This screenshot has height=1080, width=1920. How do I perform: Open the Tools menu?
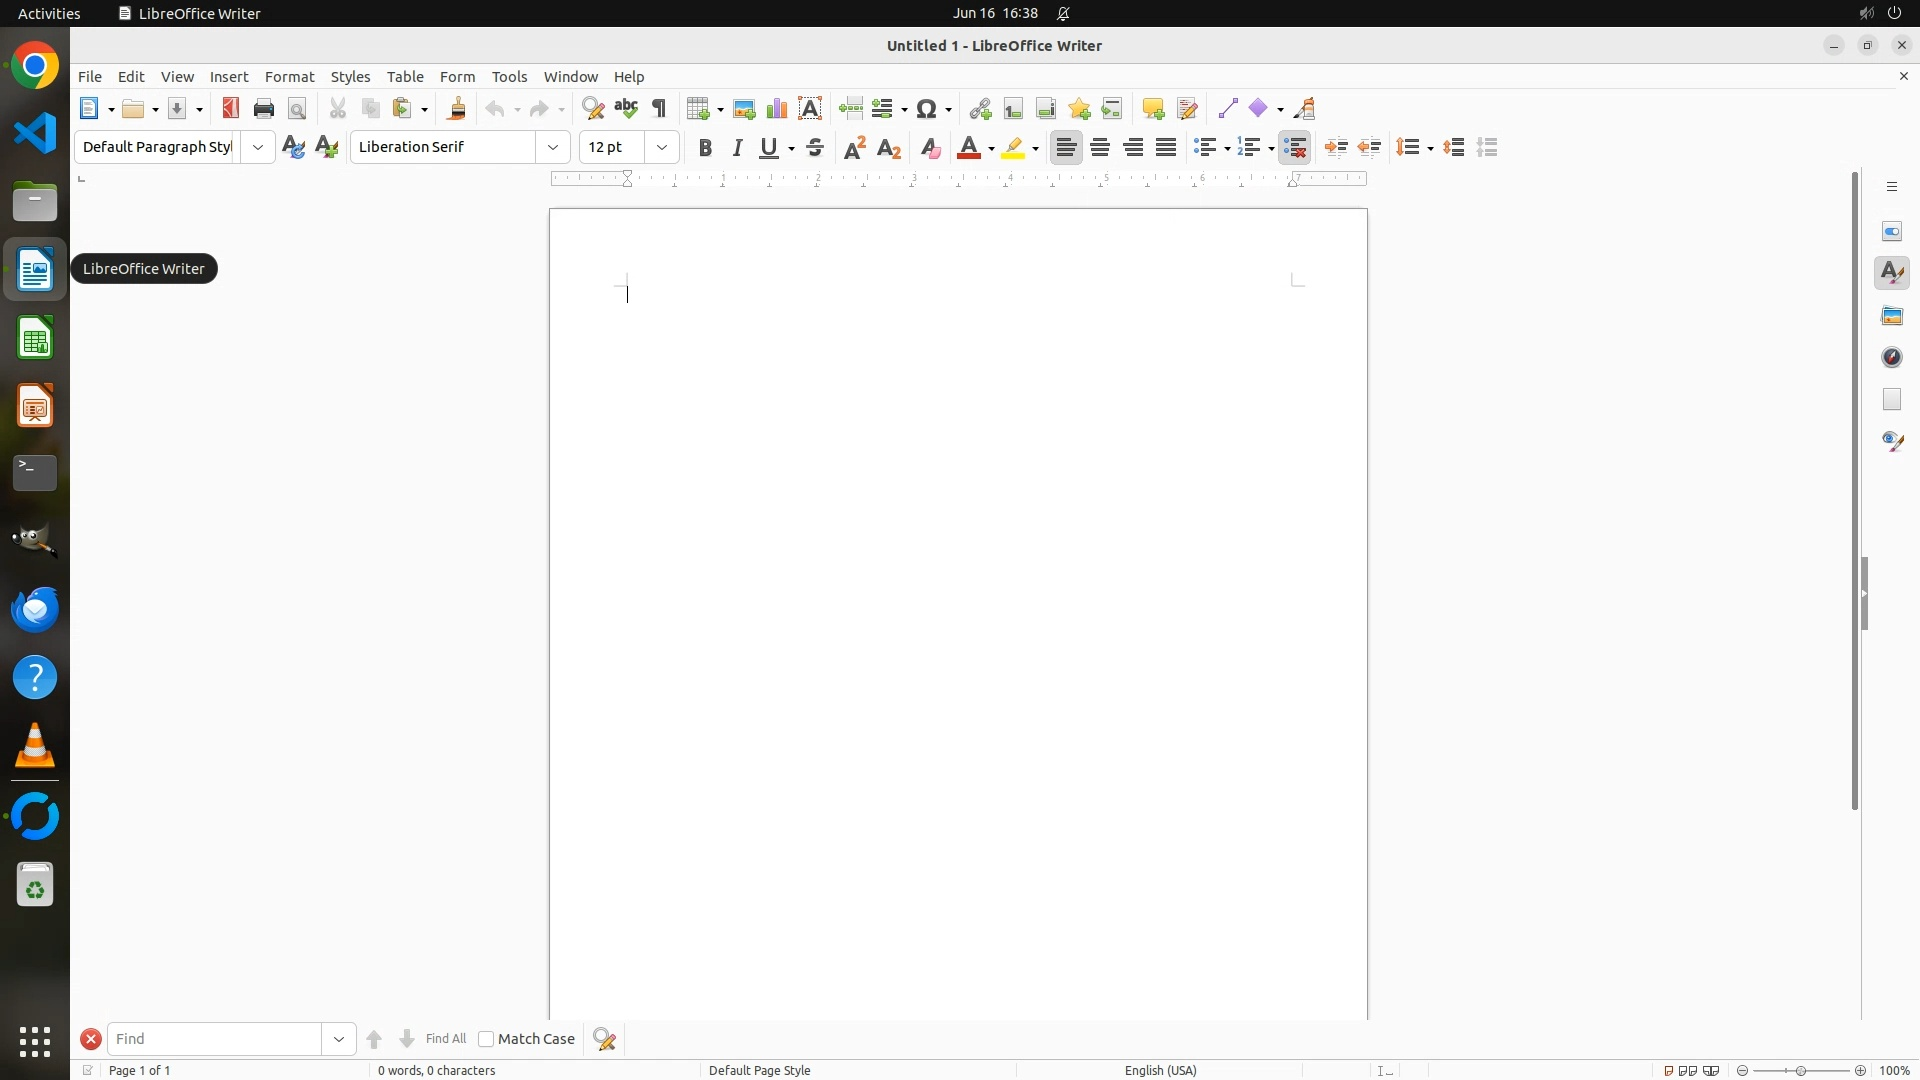pyautogui.click(x=509, y=77)
